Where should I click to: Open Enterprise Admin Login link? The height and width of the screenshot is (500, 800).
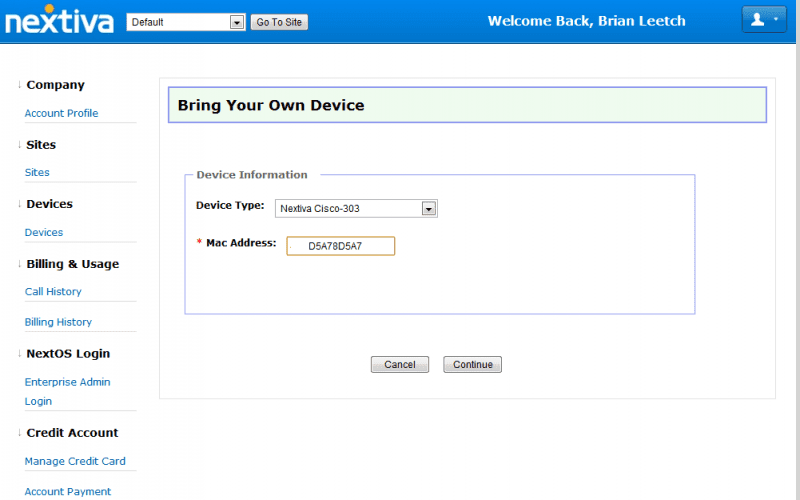pos(67,391)
